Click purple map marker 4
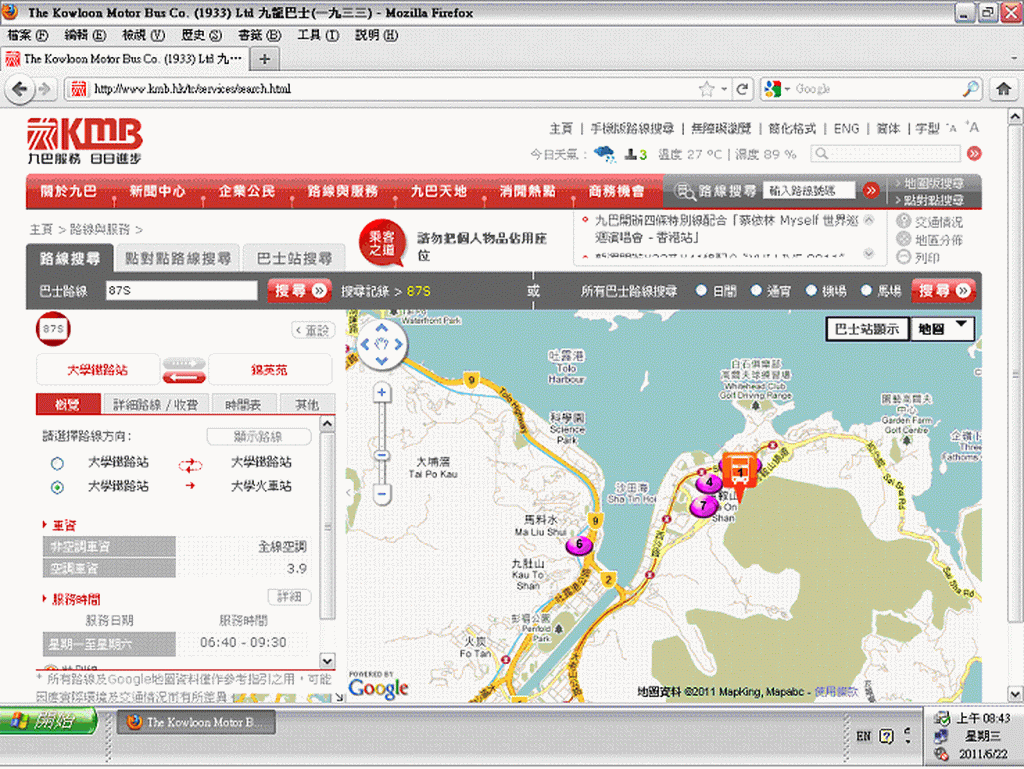The image size is (1024, 769). click(x=709, y=483)
